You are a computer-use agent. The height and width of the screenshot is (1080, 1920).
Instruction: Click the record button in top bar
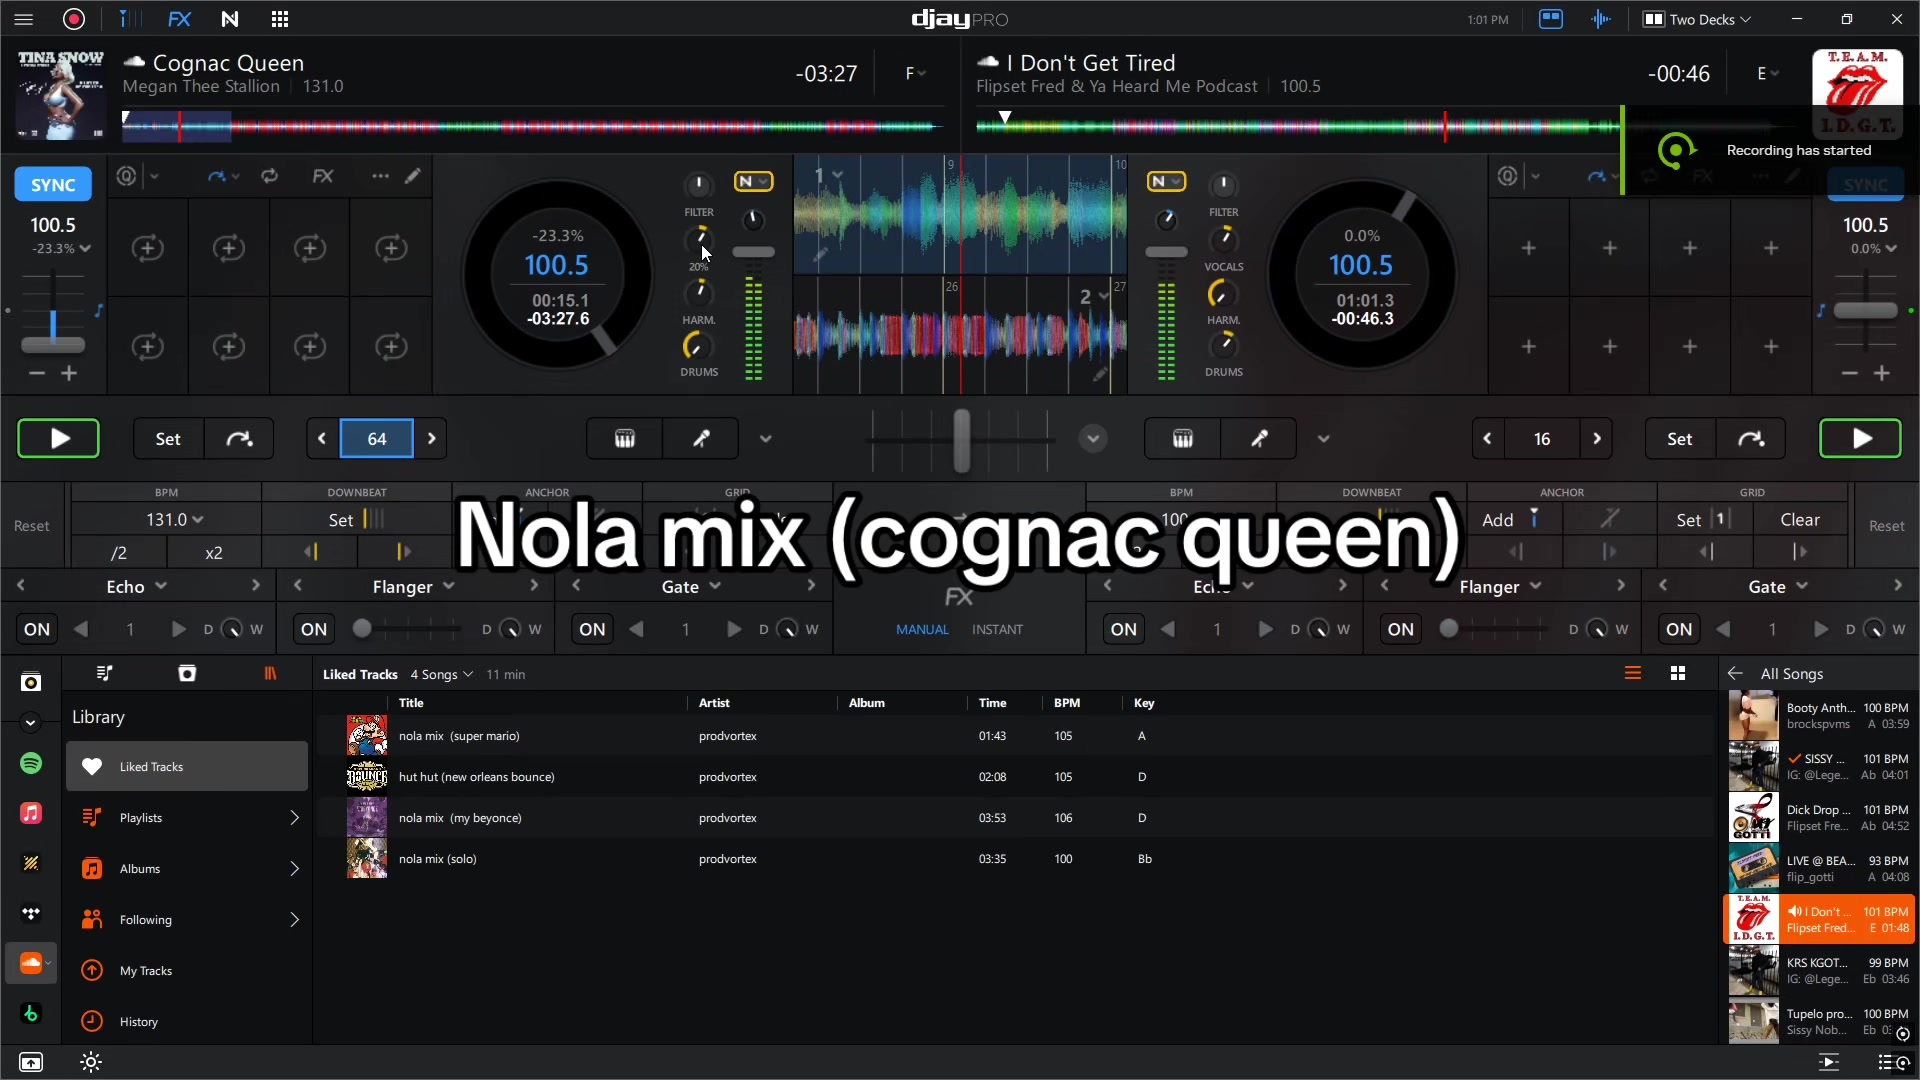coord(74,19)
